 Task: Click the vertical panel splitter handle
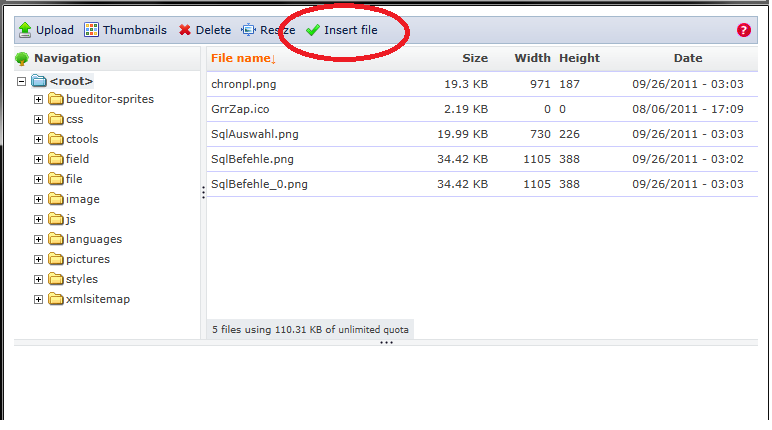(x=204, y=192)
